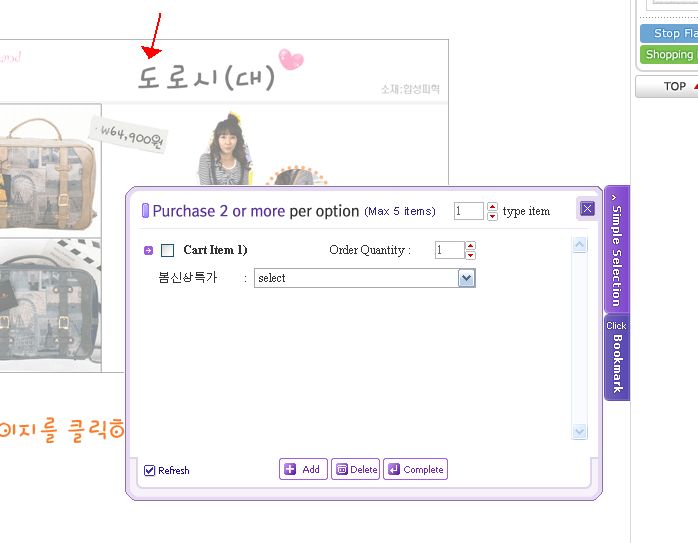The height and width of the screenshot is (543, 698).
Task: Open the Click Bookmark side tab
Action: click(617, 357)
